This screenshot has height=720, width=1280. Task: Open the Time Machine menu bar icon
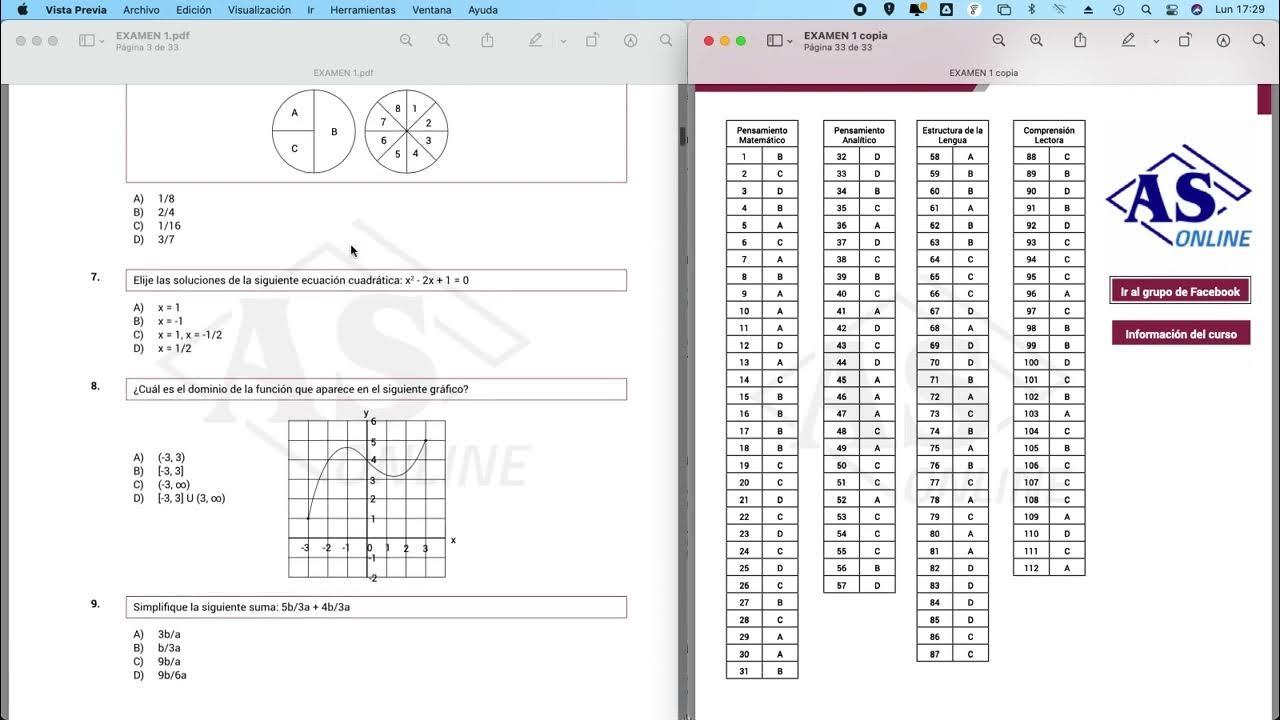pos(1118,10)
